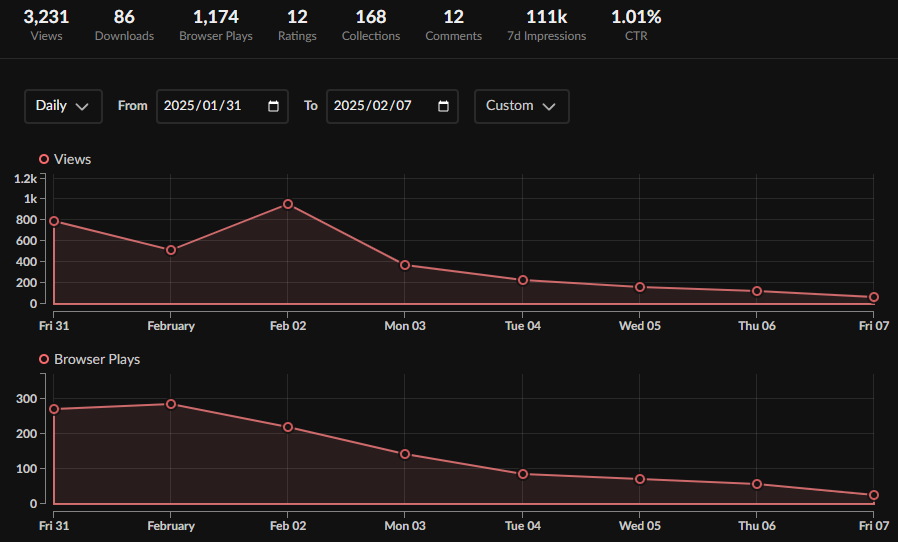This screenshot has height=542, width=898.
Task: Toggle the Browser Plays series legend
Action: pos(89,359)
